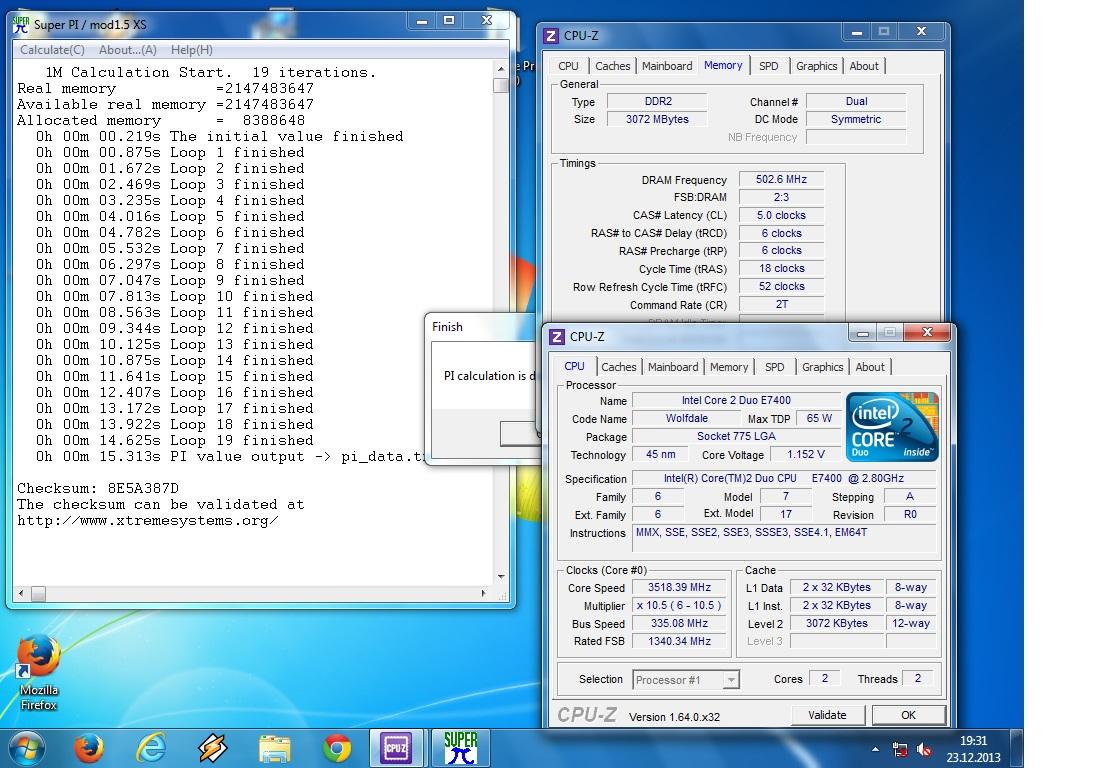Open Graphics tab in the back CPU-Z window
Image resolution: width=1093 pixels, height=768 pixels.
tap(816, 66)
